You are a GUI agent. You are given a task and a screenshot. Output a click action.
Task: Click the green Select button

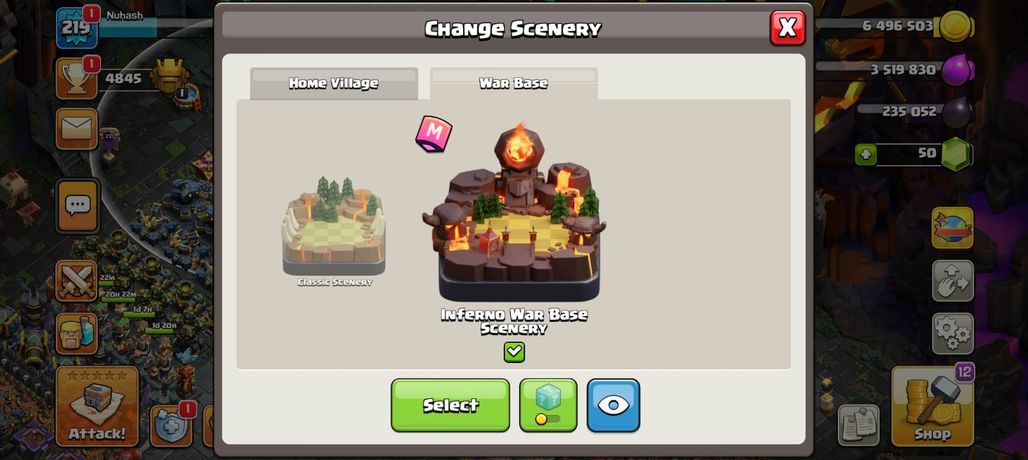point(450,405)
